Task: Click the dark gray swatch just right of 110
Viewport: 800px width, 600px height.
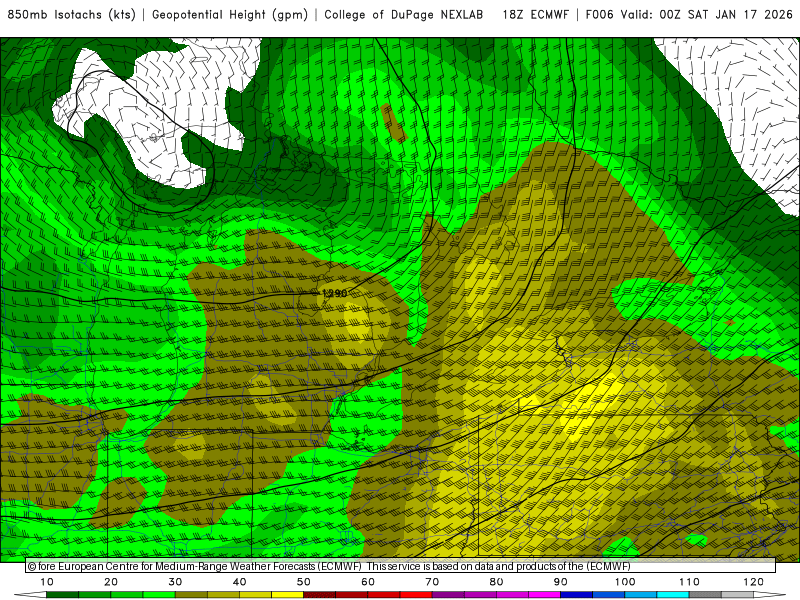Action: click(x=705, y=595)
